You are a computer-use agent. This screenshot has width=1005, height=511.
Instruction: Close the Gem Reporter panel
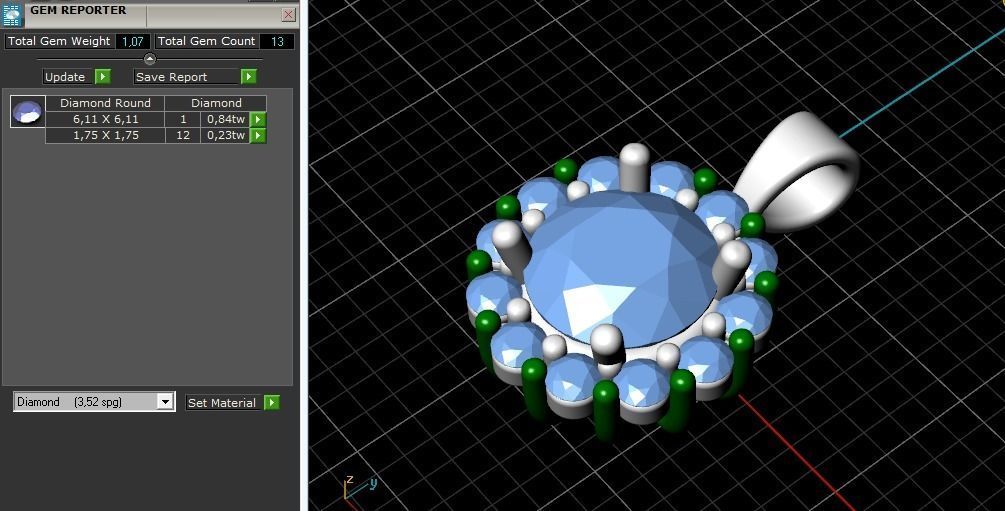(x=288, y=14)
